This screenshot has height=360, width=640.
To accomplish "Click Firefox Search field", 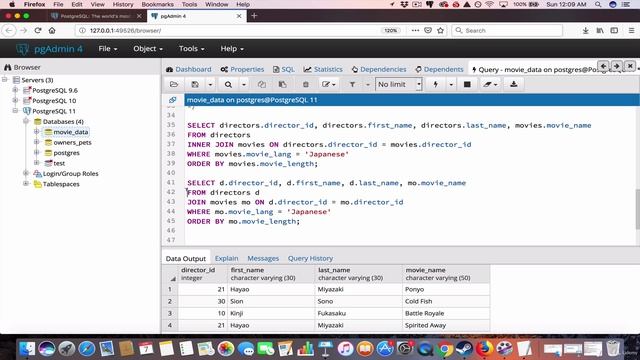I will point(507,31).
